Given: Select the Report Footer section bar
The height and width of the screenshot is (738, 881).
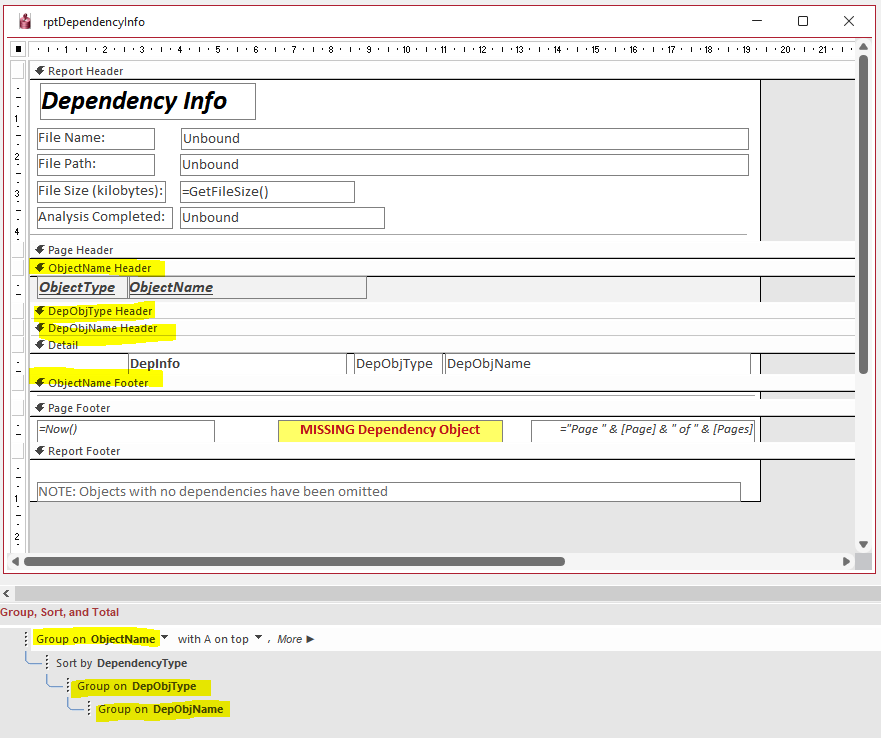Looking at the screenshot, I should 442,451.
